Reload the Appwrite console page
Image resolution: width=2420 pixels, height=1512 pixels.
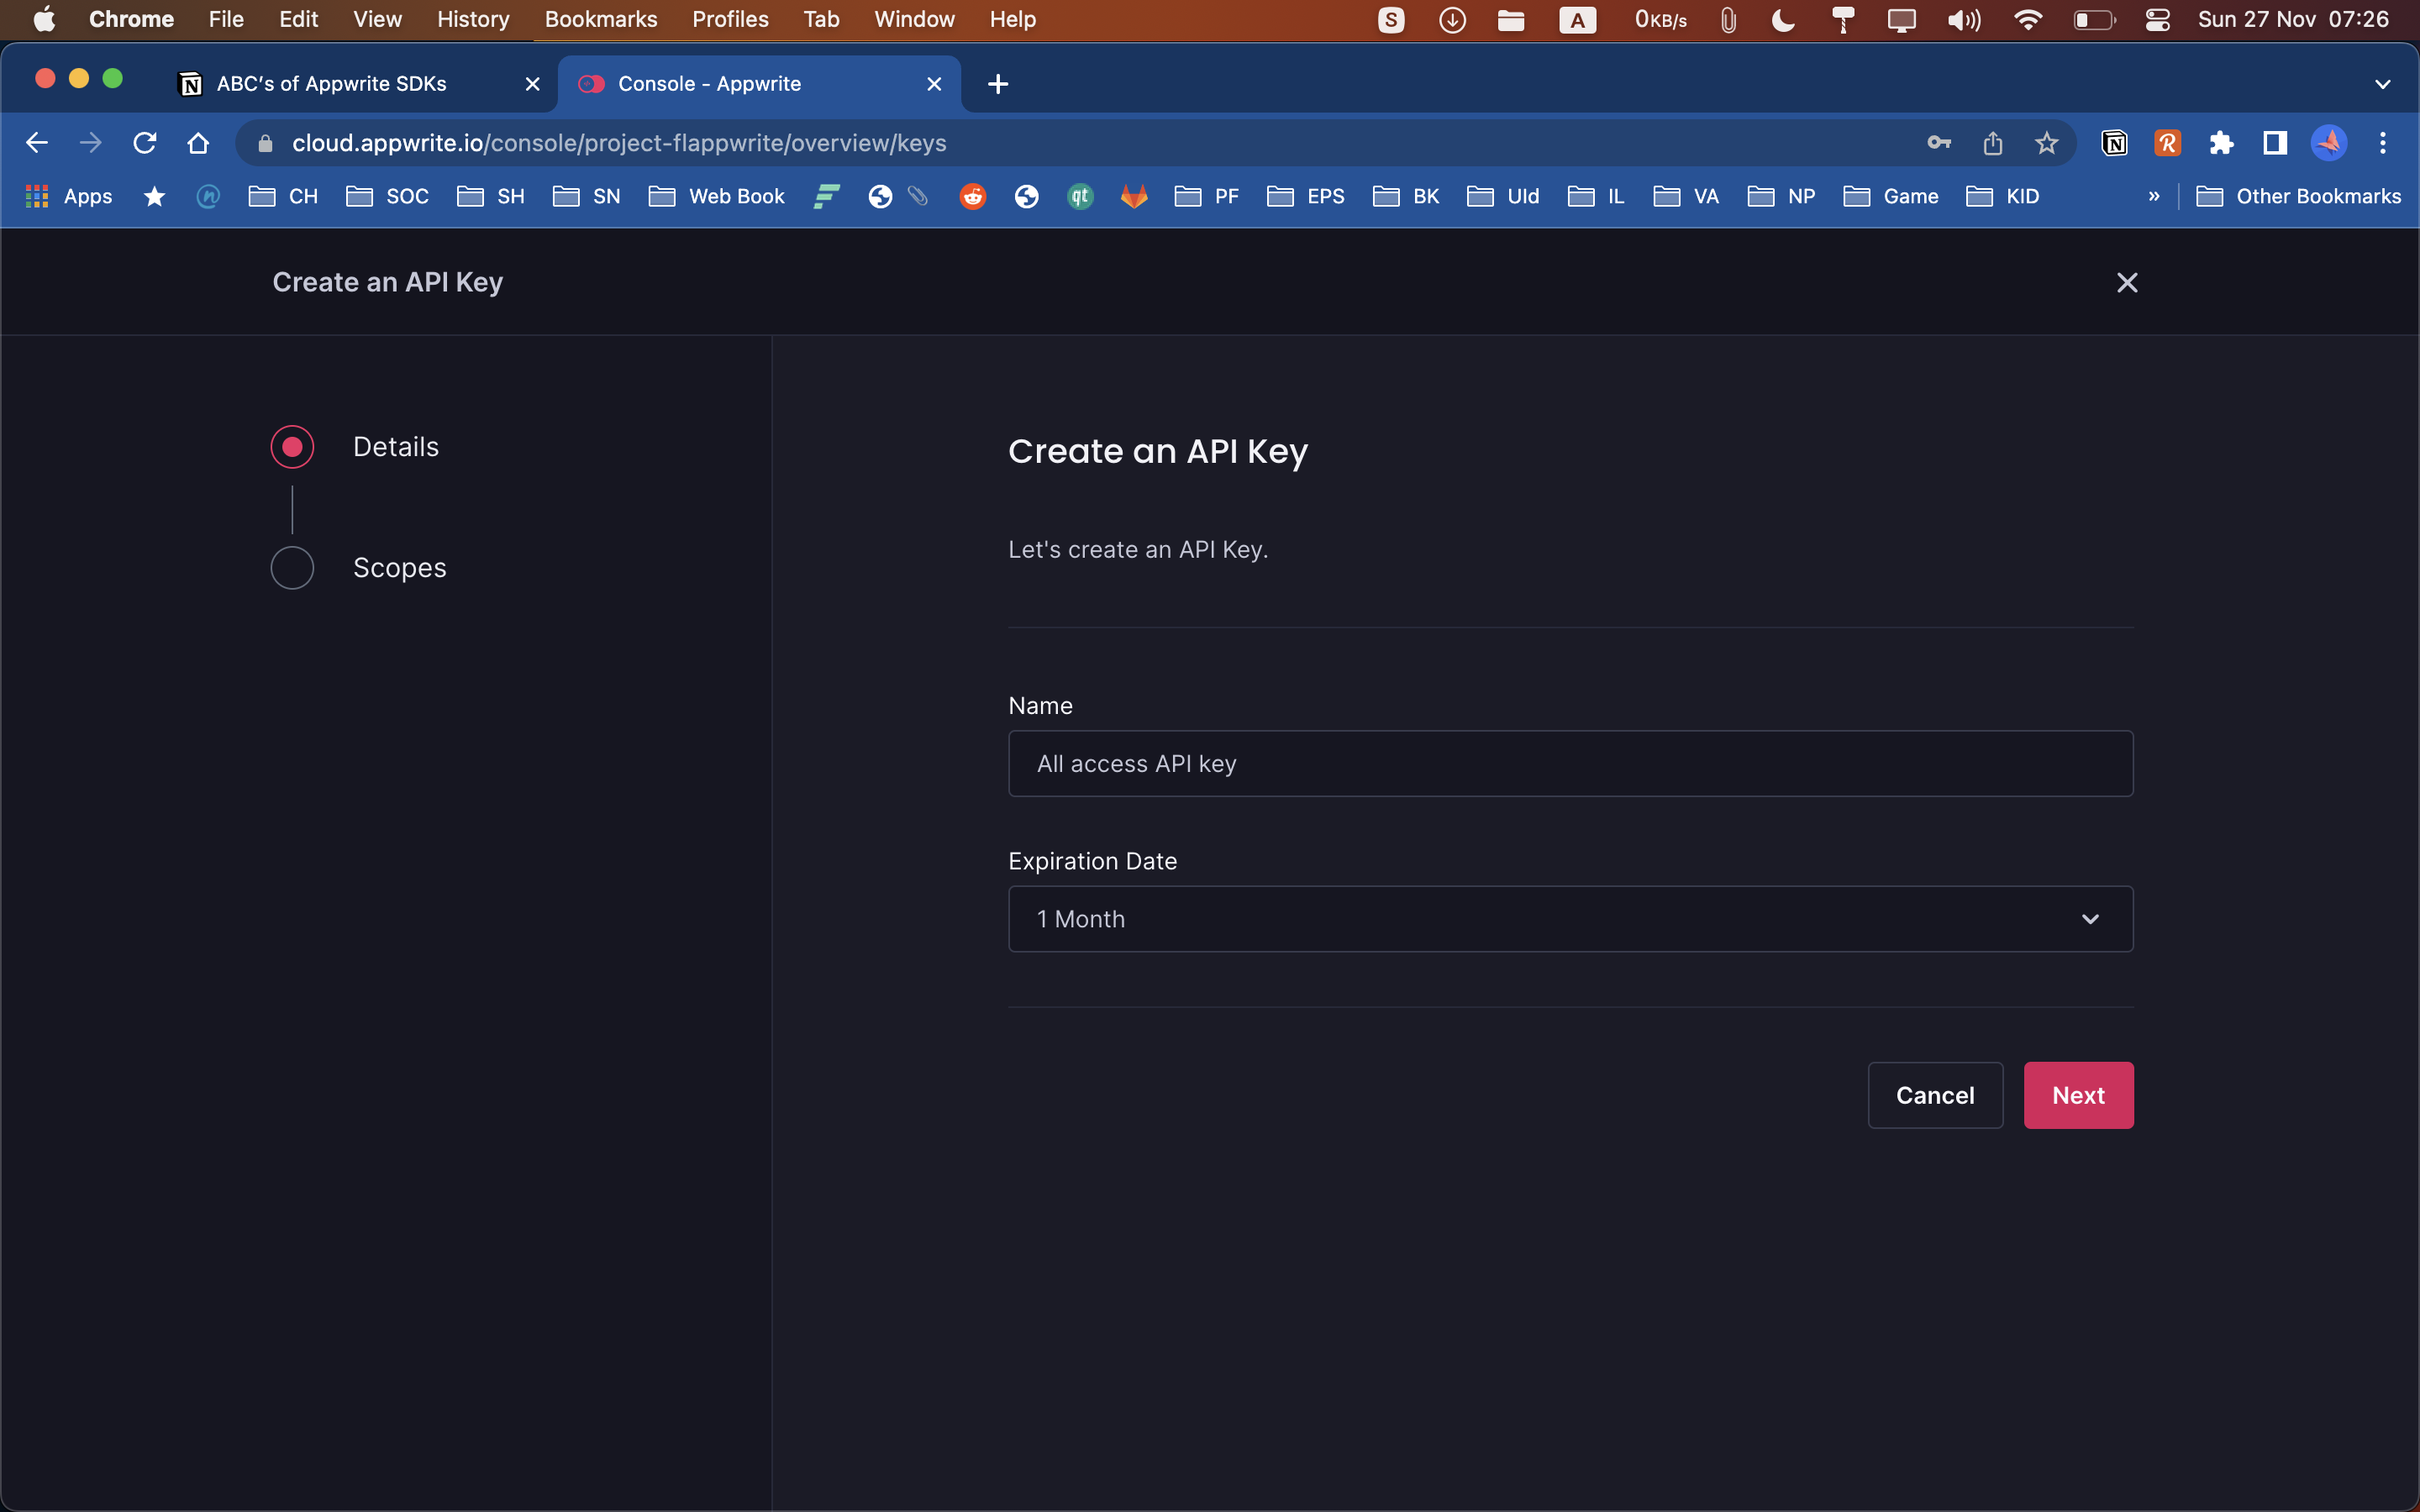tap(145, 143)
